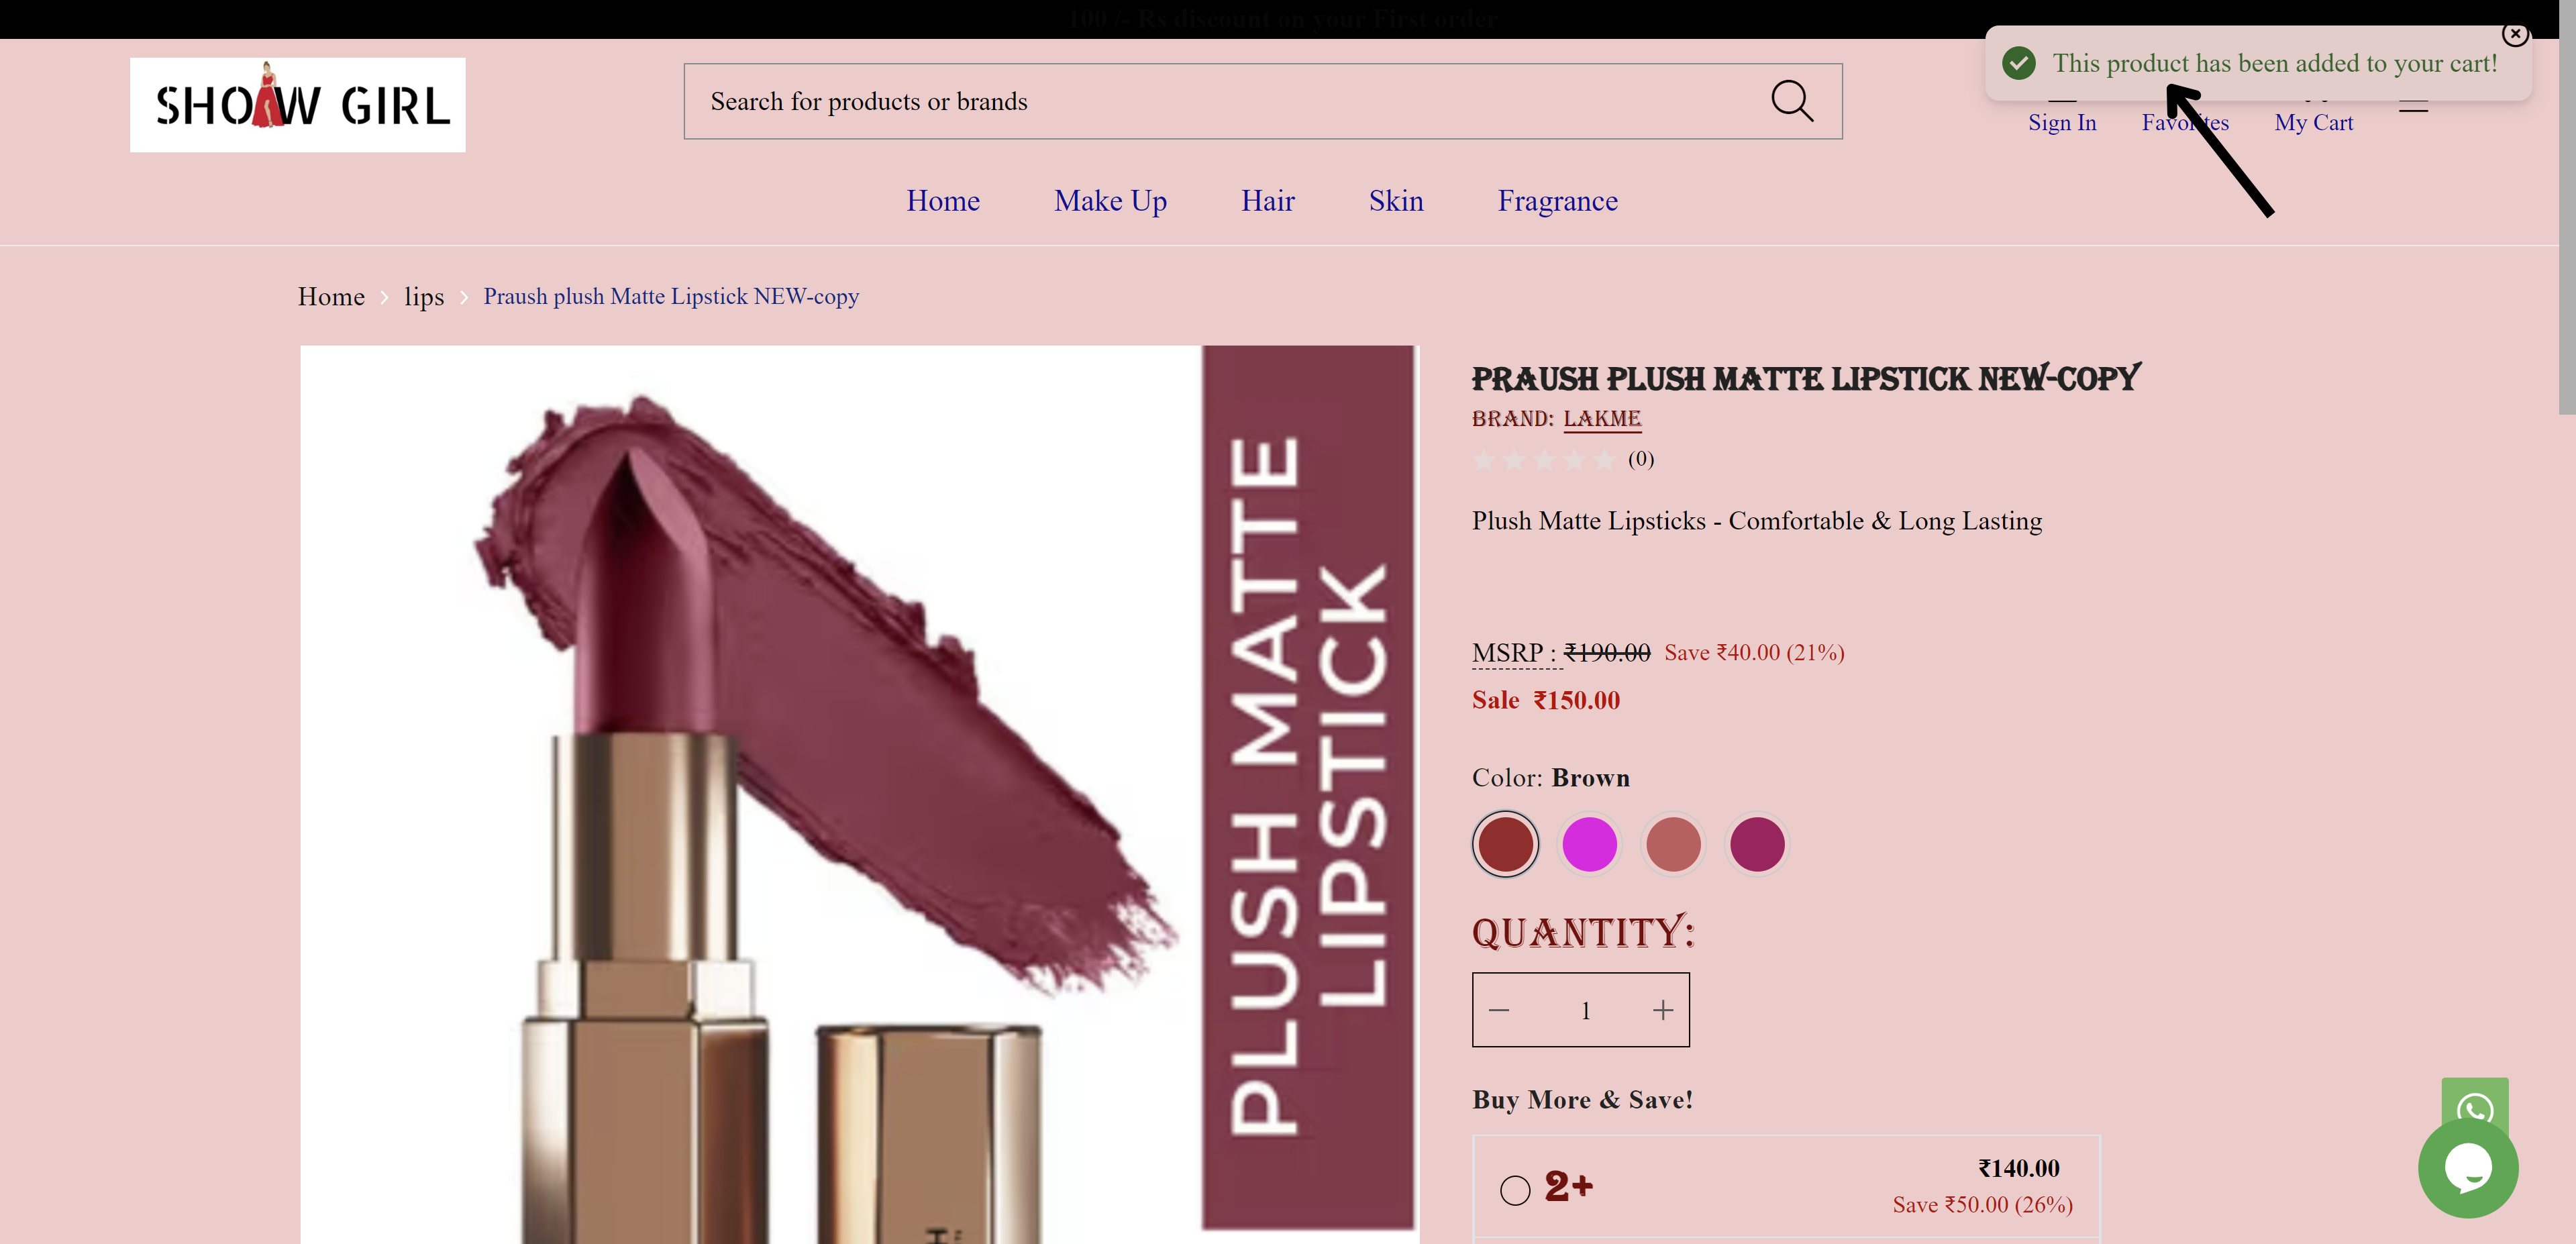Choose the coral pink color swatch
The width and height of the screenshot is (2576, 1244).
click(1673, 844)
